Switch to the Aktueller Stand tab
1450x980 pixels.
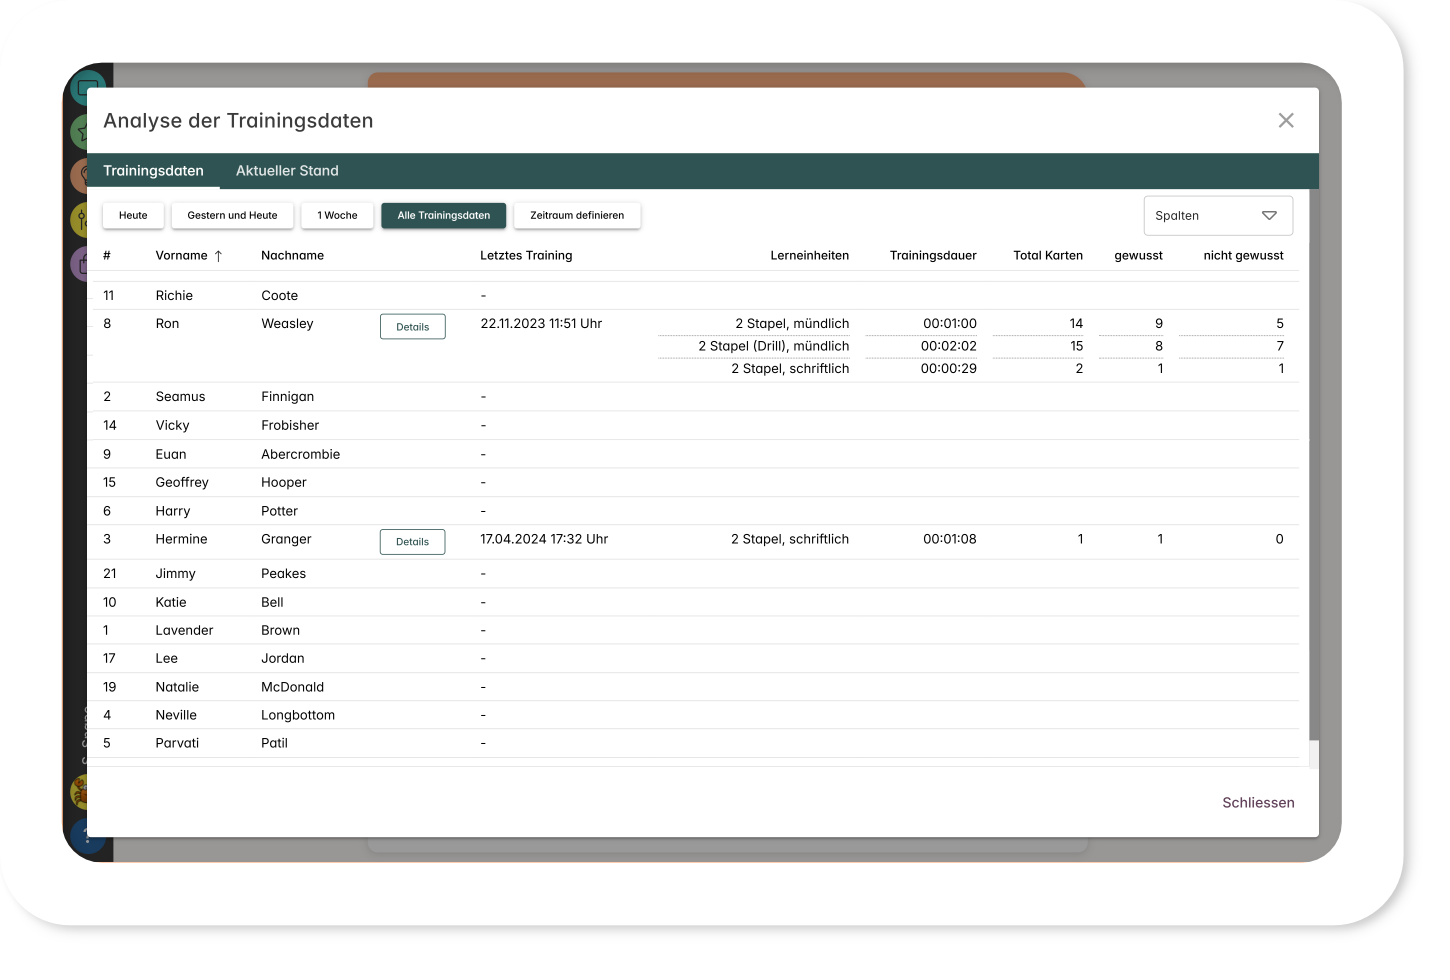287,171
